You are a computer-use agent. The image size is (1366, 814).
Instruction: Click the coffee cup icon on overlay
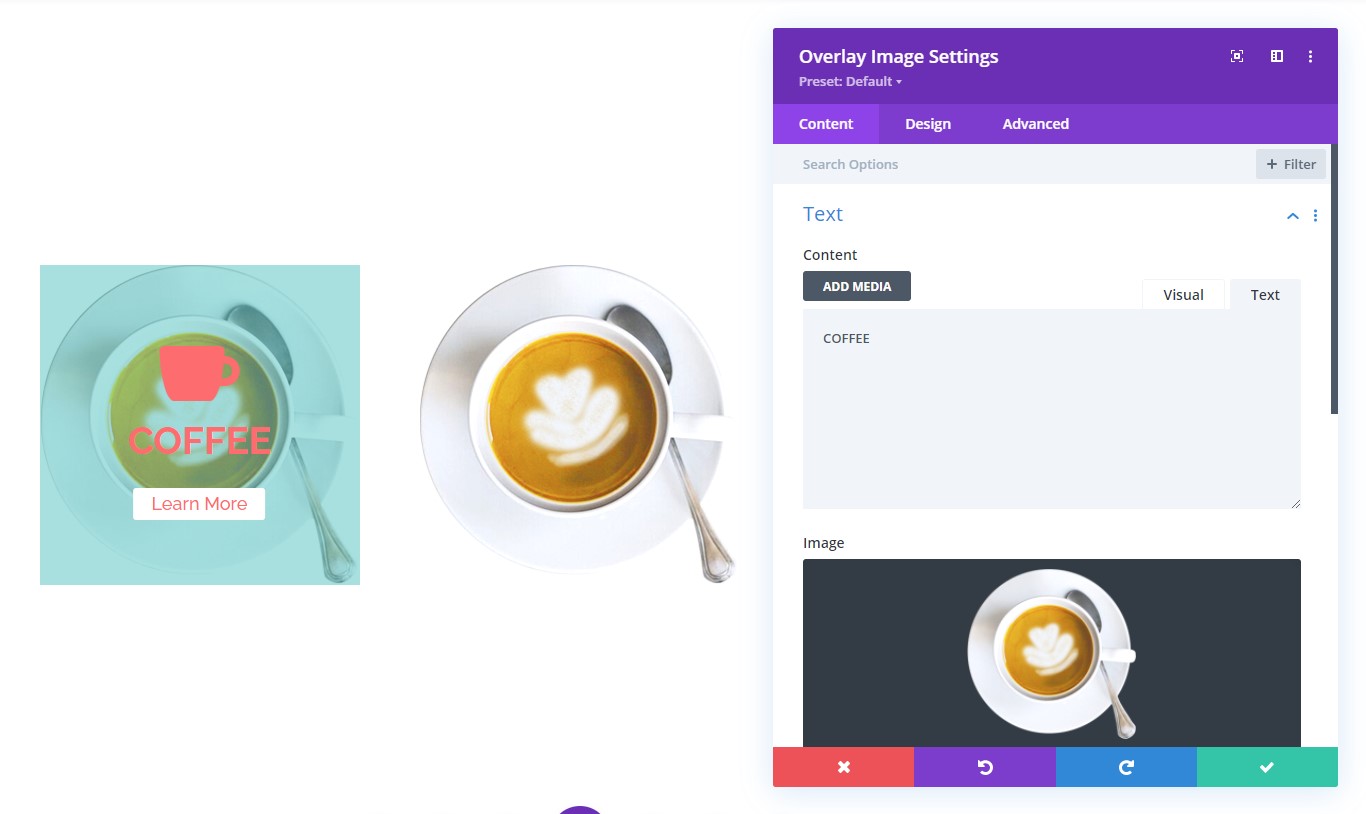coord(199,373)
